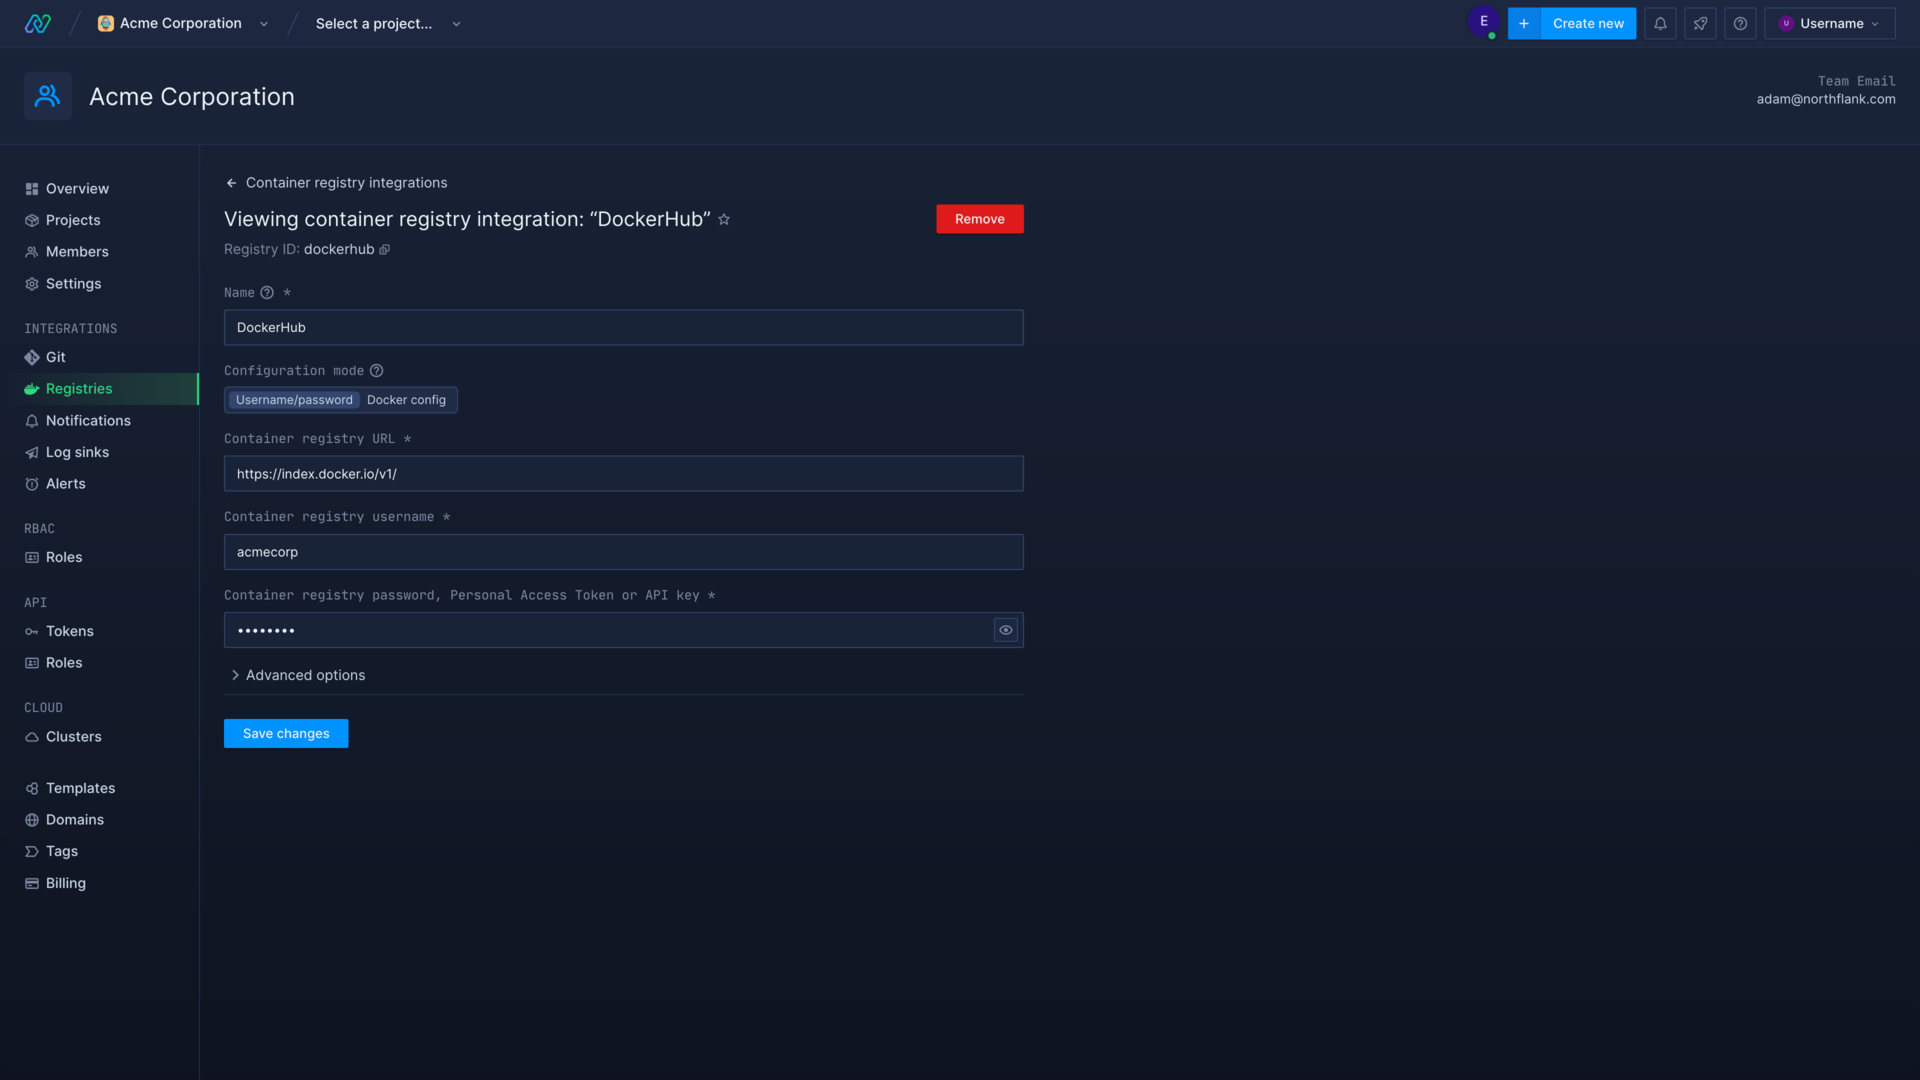Viewport: 1920px width, 1080px height.
Task: Star the DockerHub integration as favorite
Action: (x=724, y=219)
